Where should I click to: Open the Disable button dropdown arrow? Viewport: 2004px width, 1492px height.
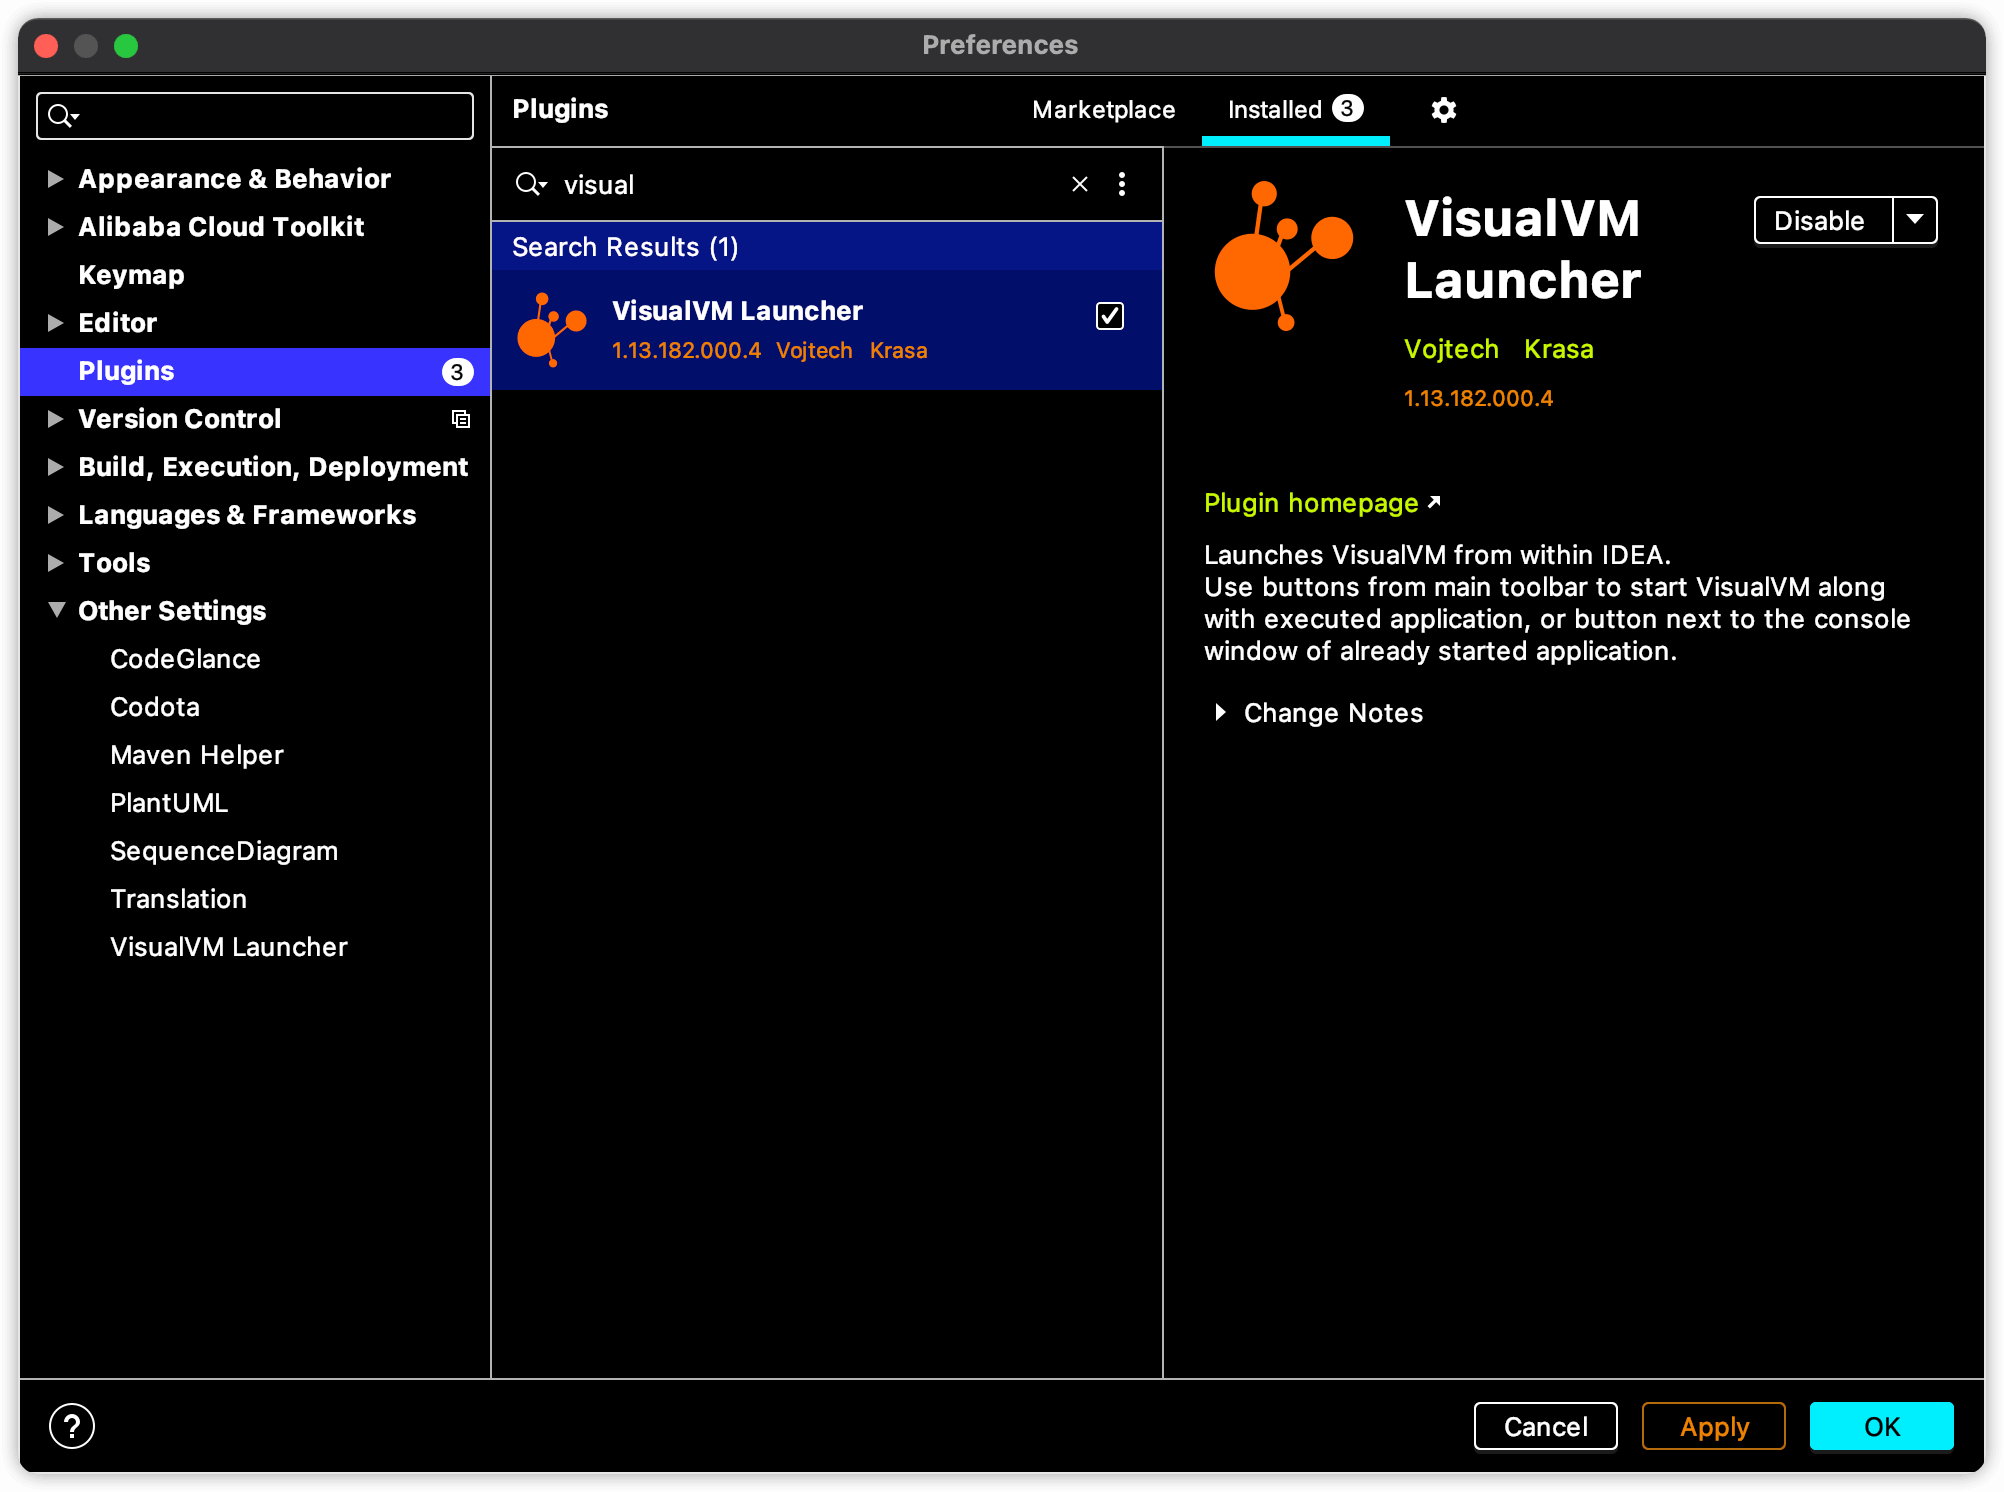(x=1915, y=220)
